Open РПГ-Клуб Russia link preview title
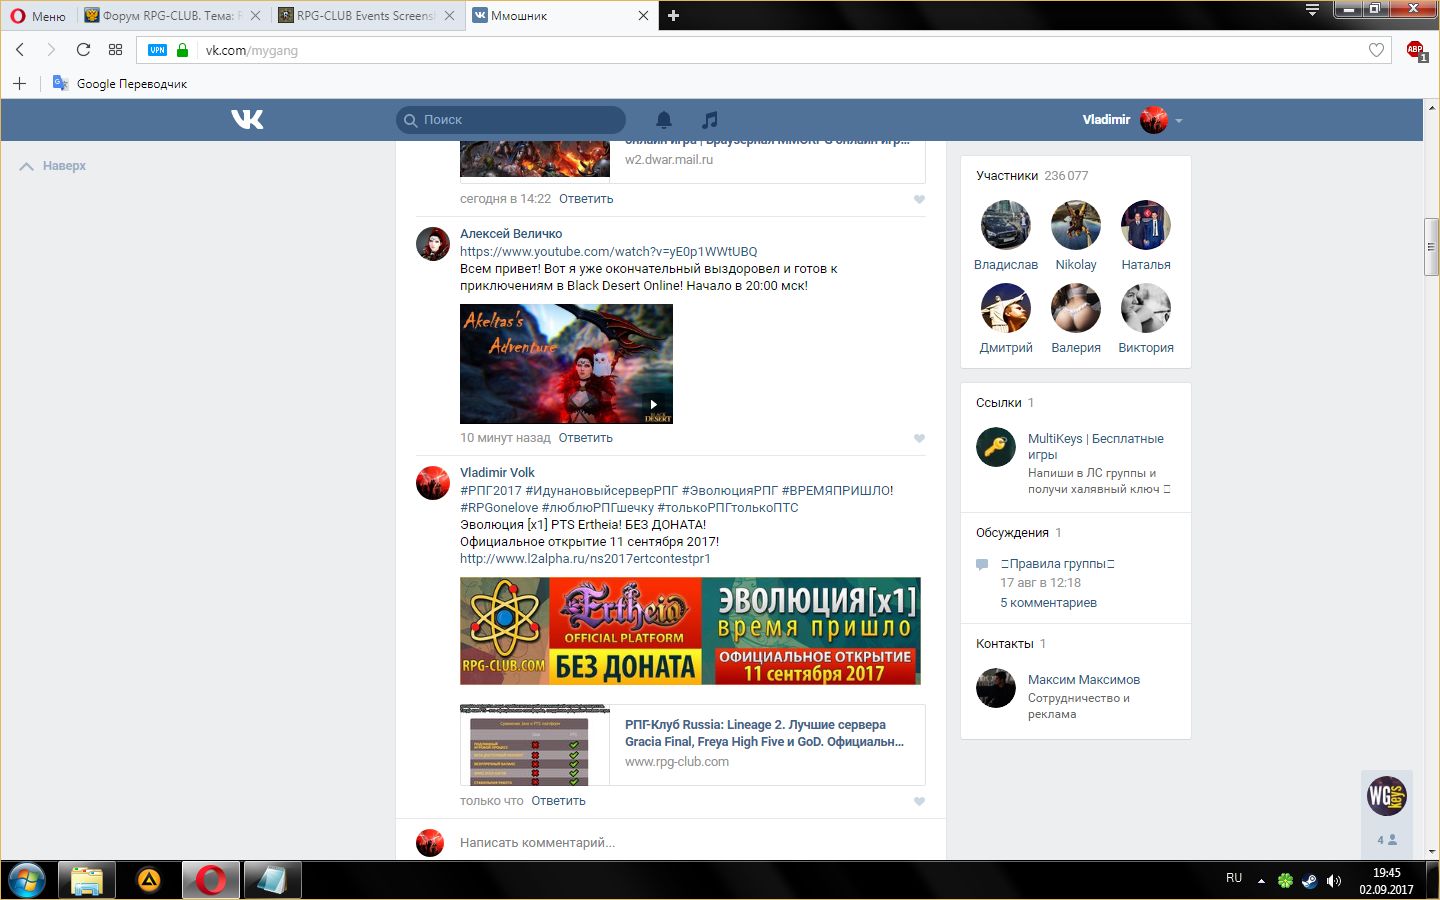1440x900 pixels. [764, 733]
